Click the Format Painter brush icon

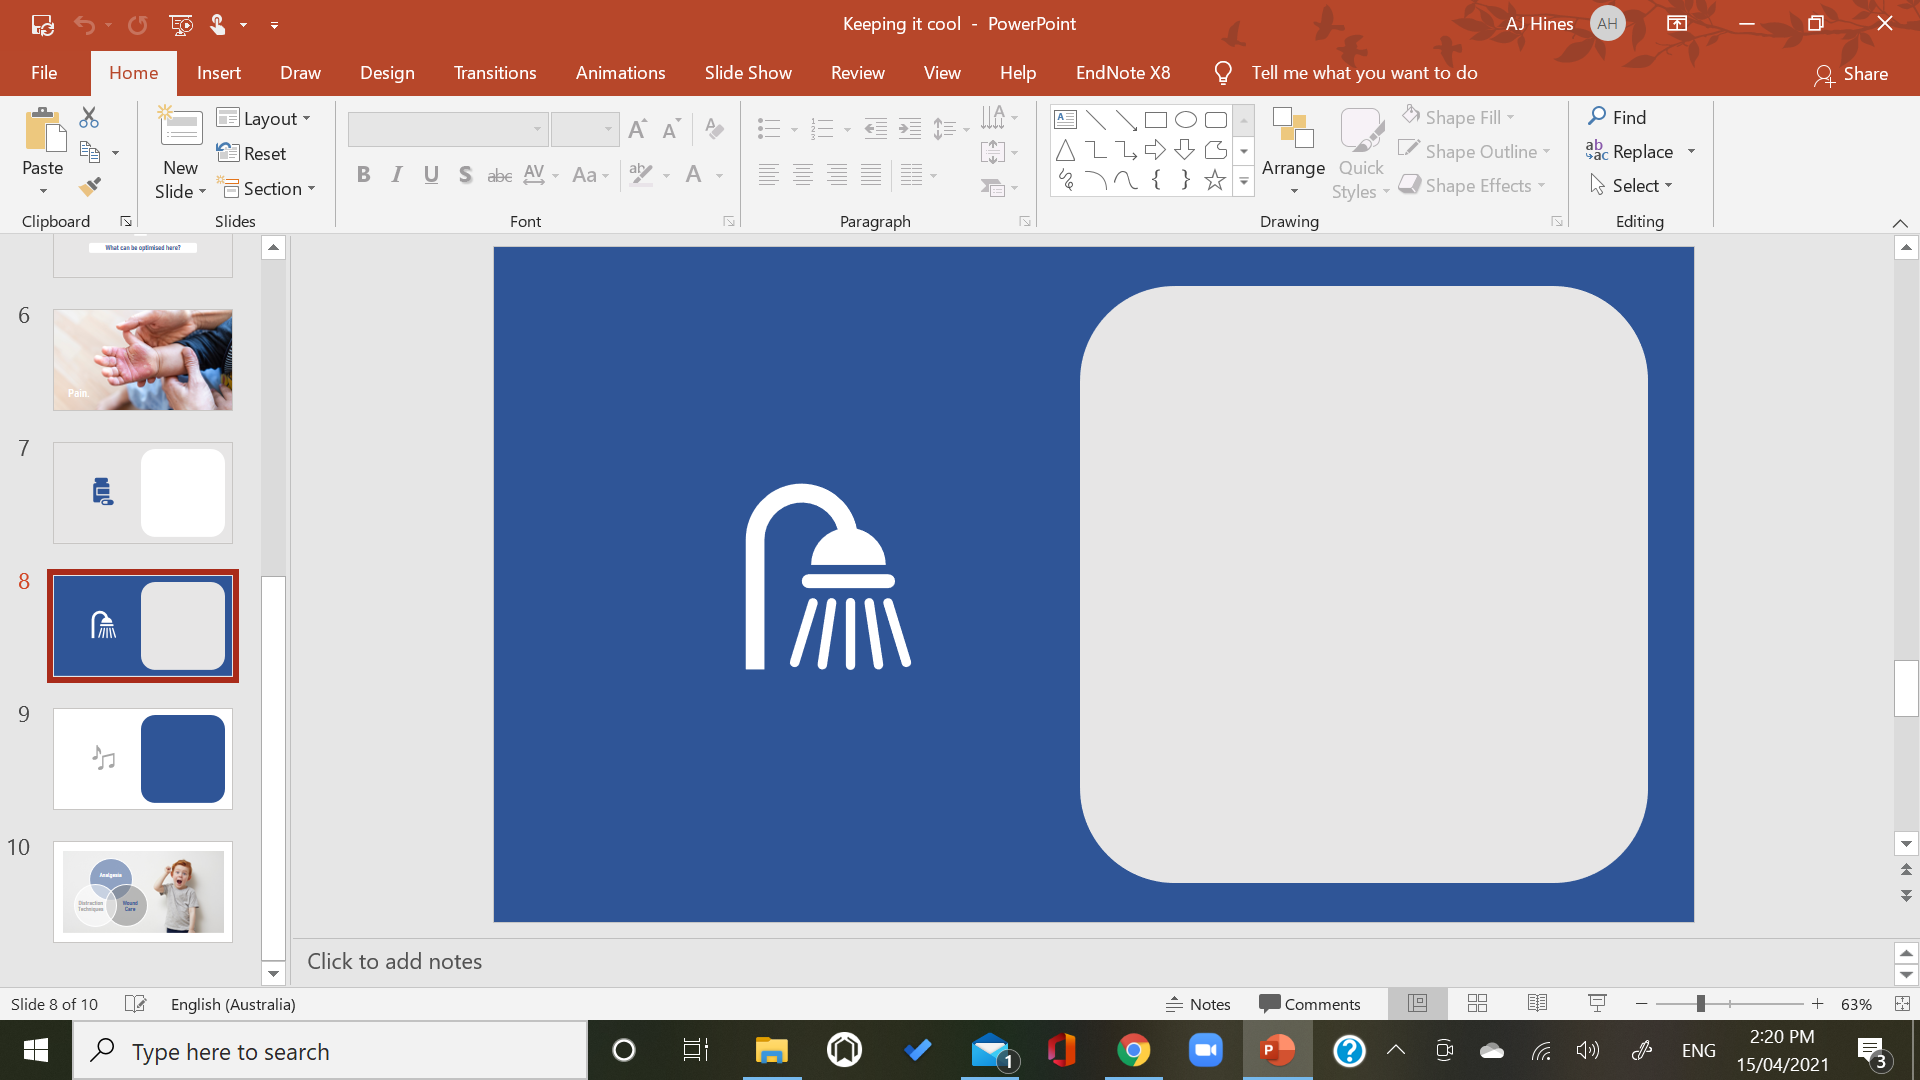pos(90,186)
